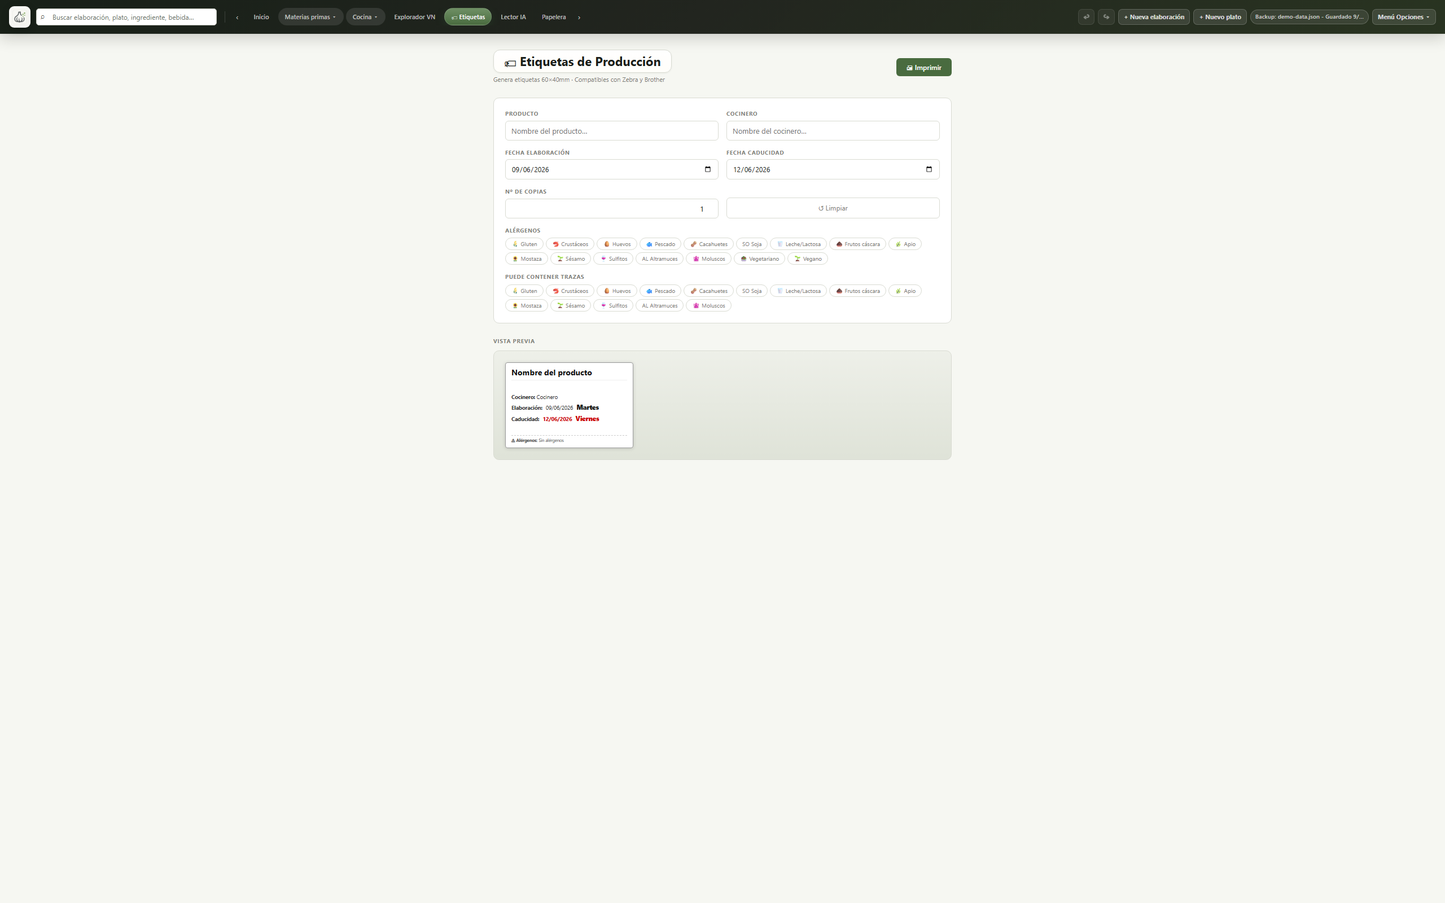Toggle Leche/Lactosa under Alérgenos
This screenshot has width=1445, height=903.
[798, 244]
